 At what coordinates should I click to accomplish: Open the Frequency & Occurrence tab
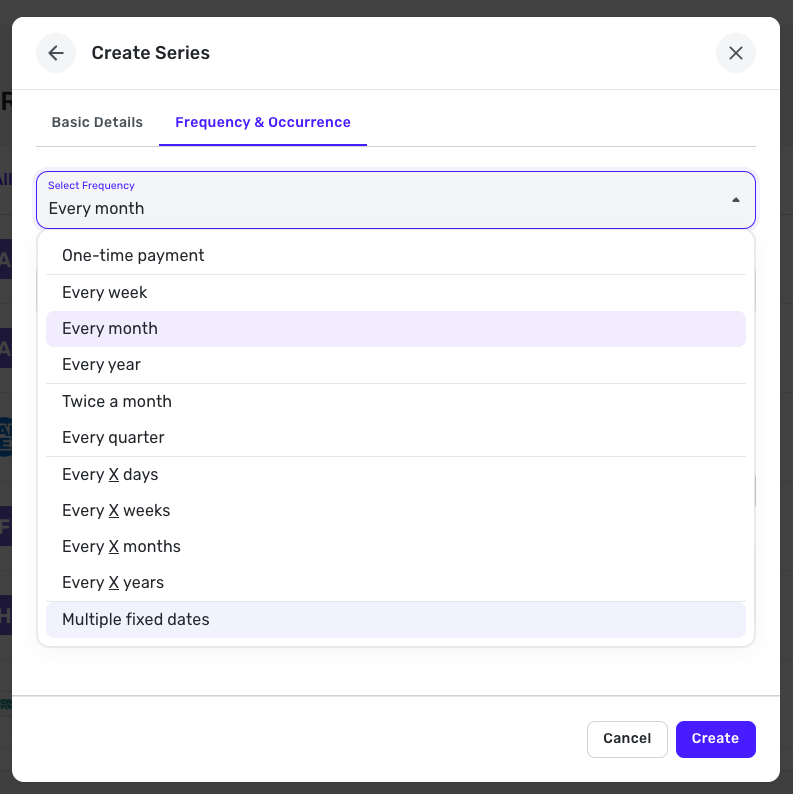click(263, 122)
